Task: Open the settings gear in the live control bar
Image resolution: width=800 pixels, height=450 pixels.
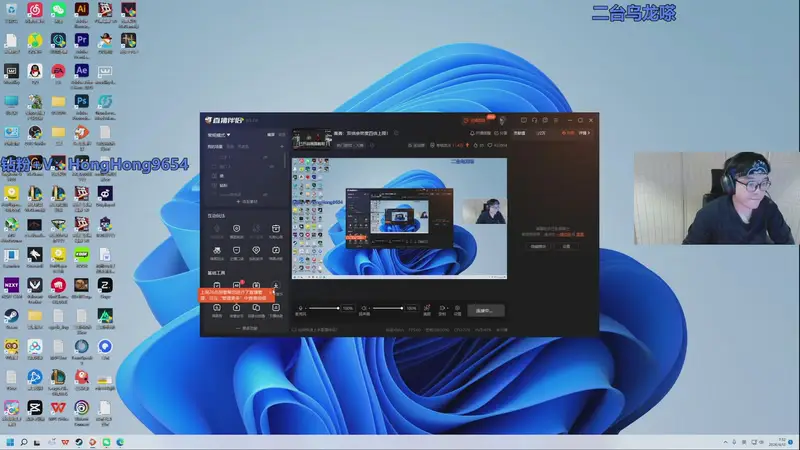Action: tap(457, 308)
